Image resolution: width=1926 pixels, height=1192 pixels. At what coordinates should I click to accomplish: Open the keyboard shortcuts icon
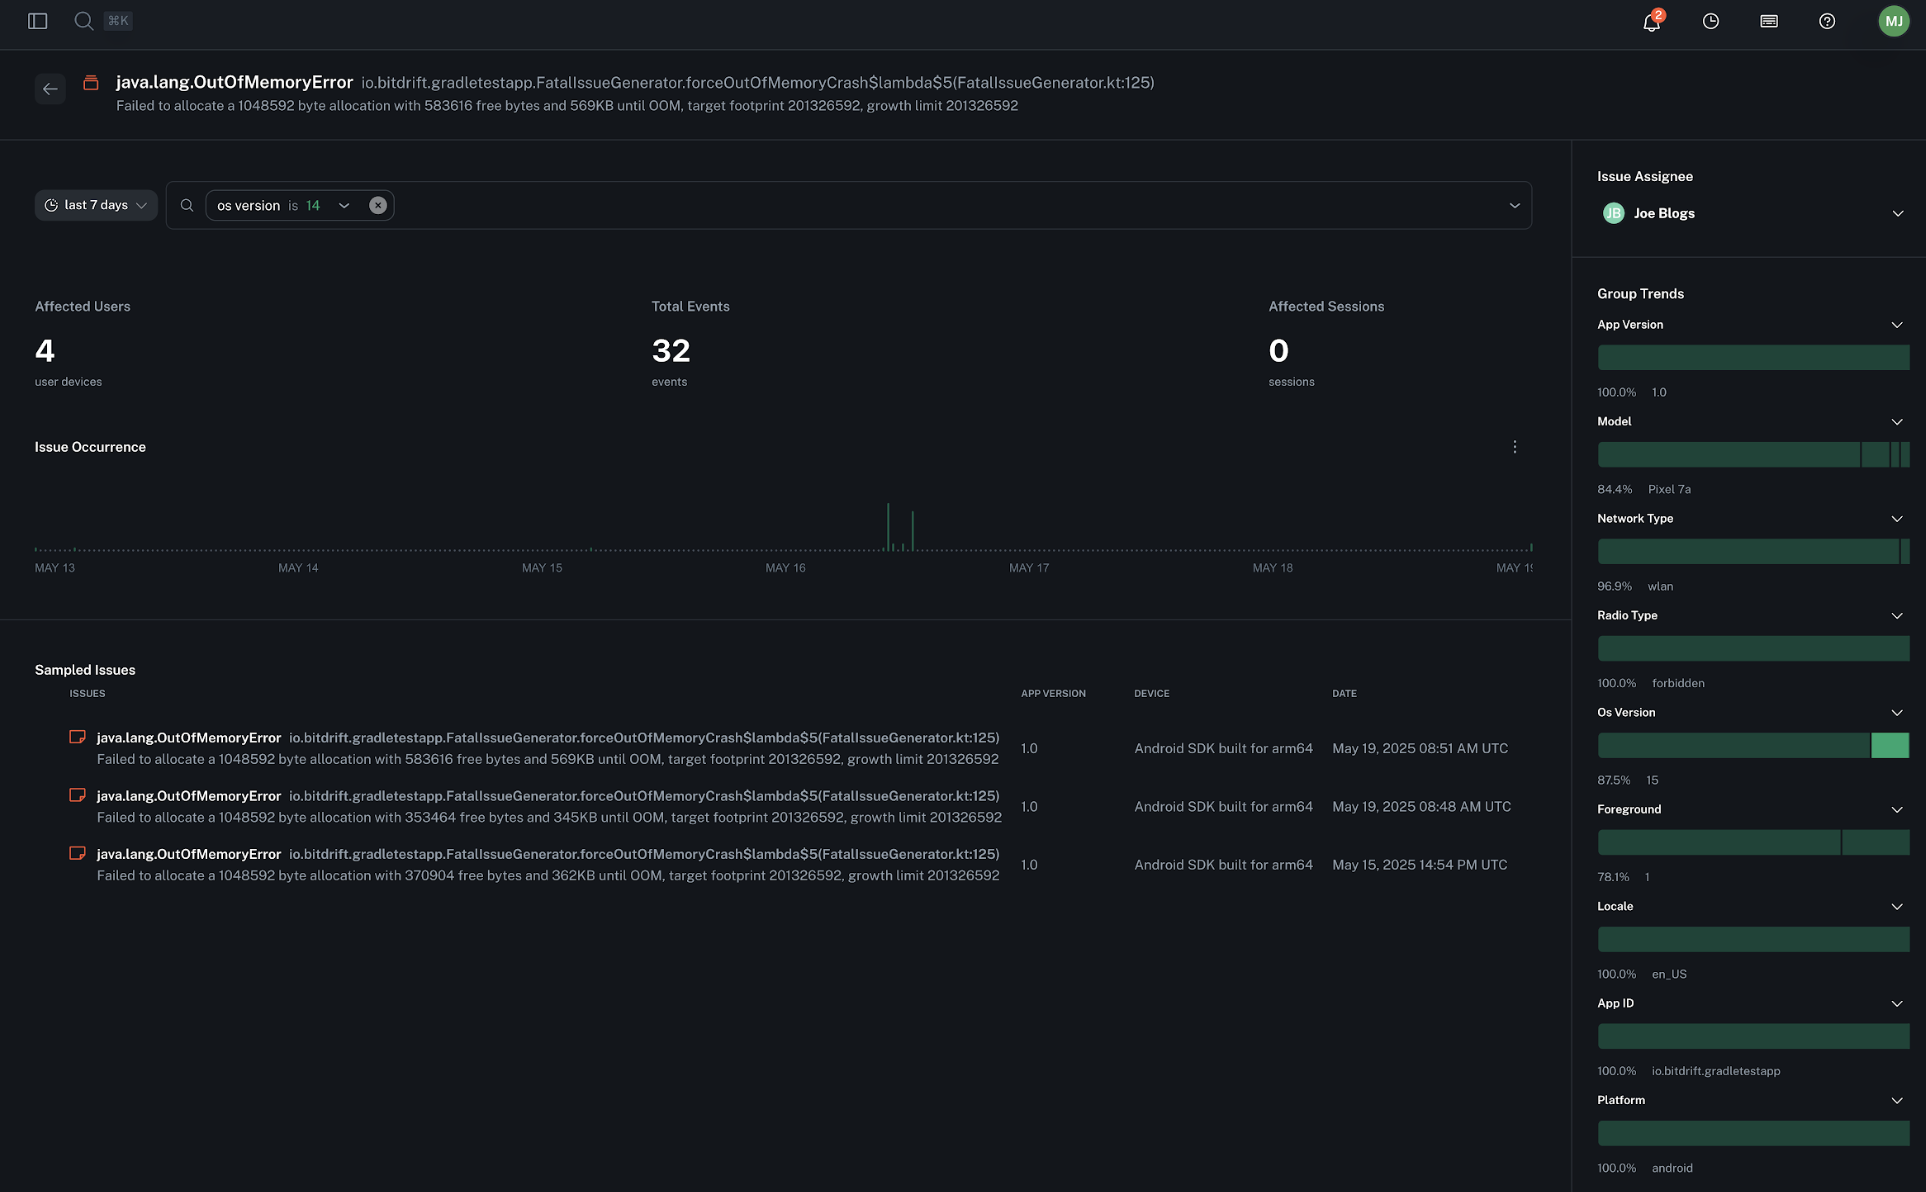(x=1768, y=21)
